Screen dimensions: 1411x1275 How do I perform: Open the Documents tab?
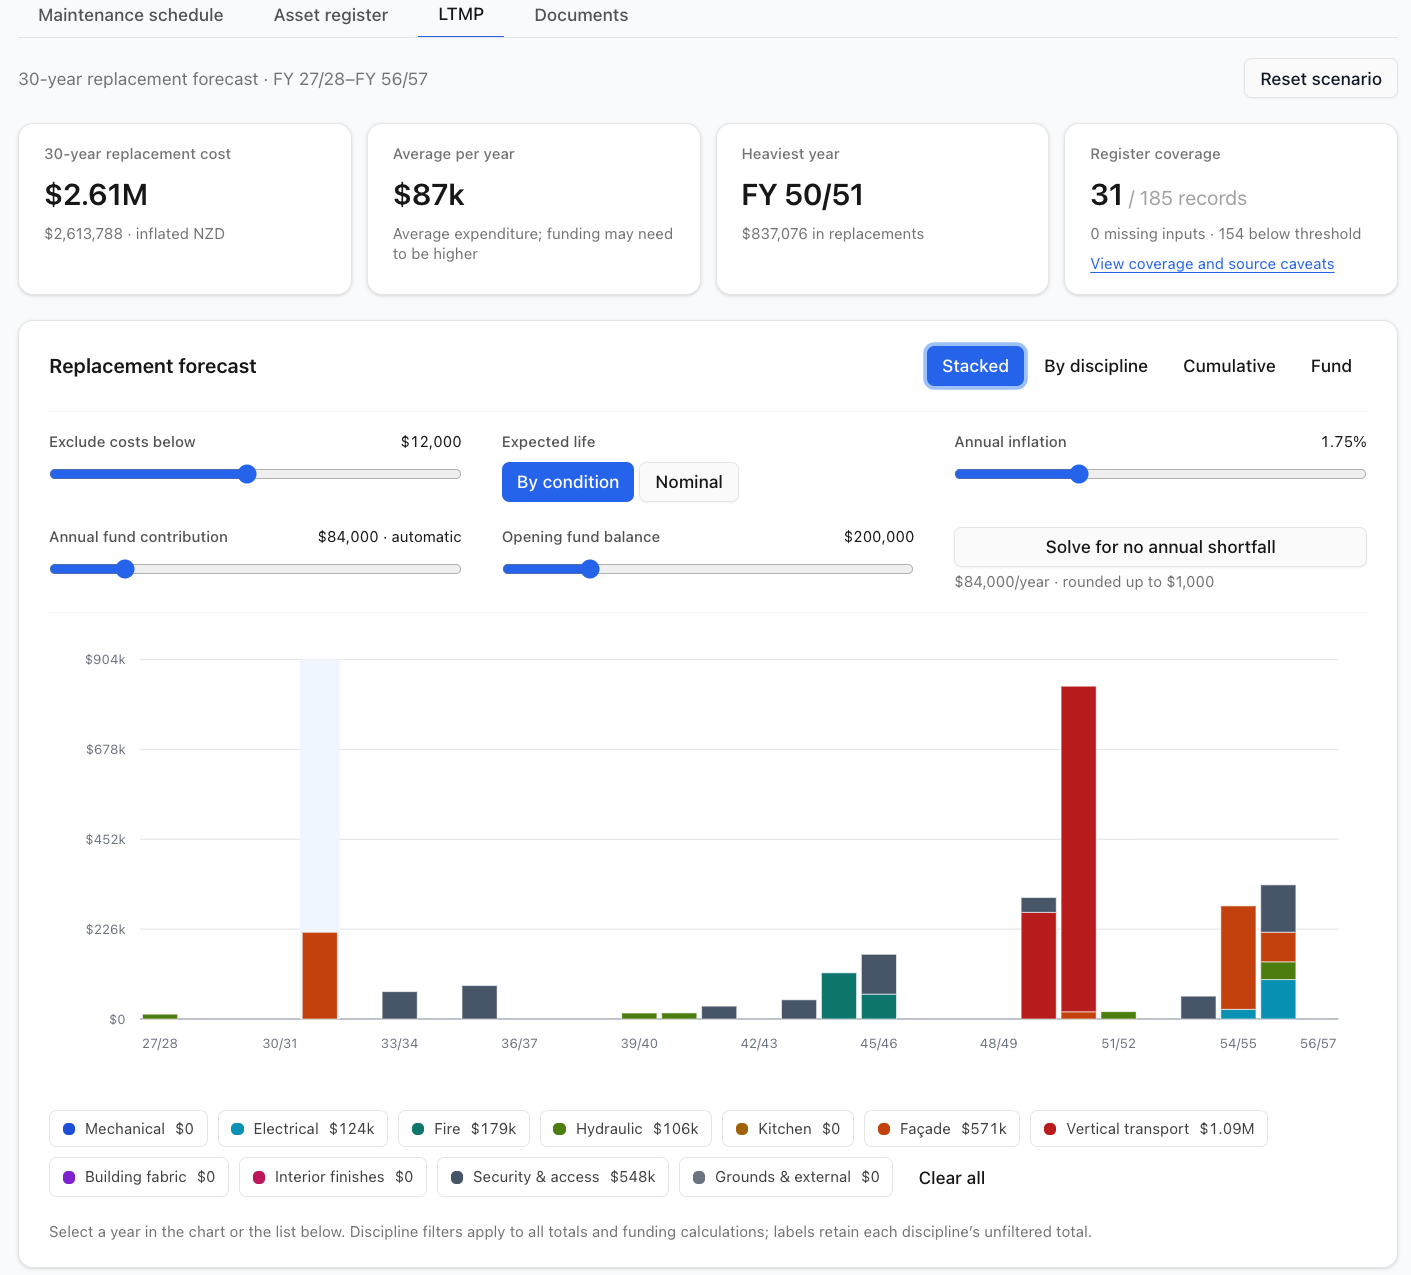[x=581, y=16]
